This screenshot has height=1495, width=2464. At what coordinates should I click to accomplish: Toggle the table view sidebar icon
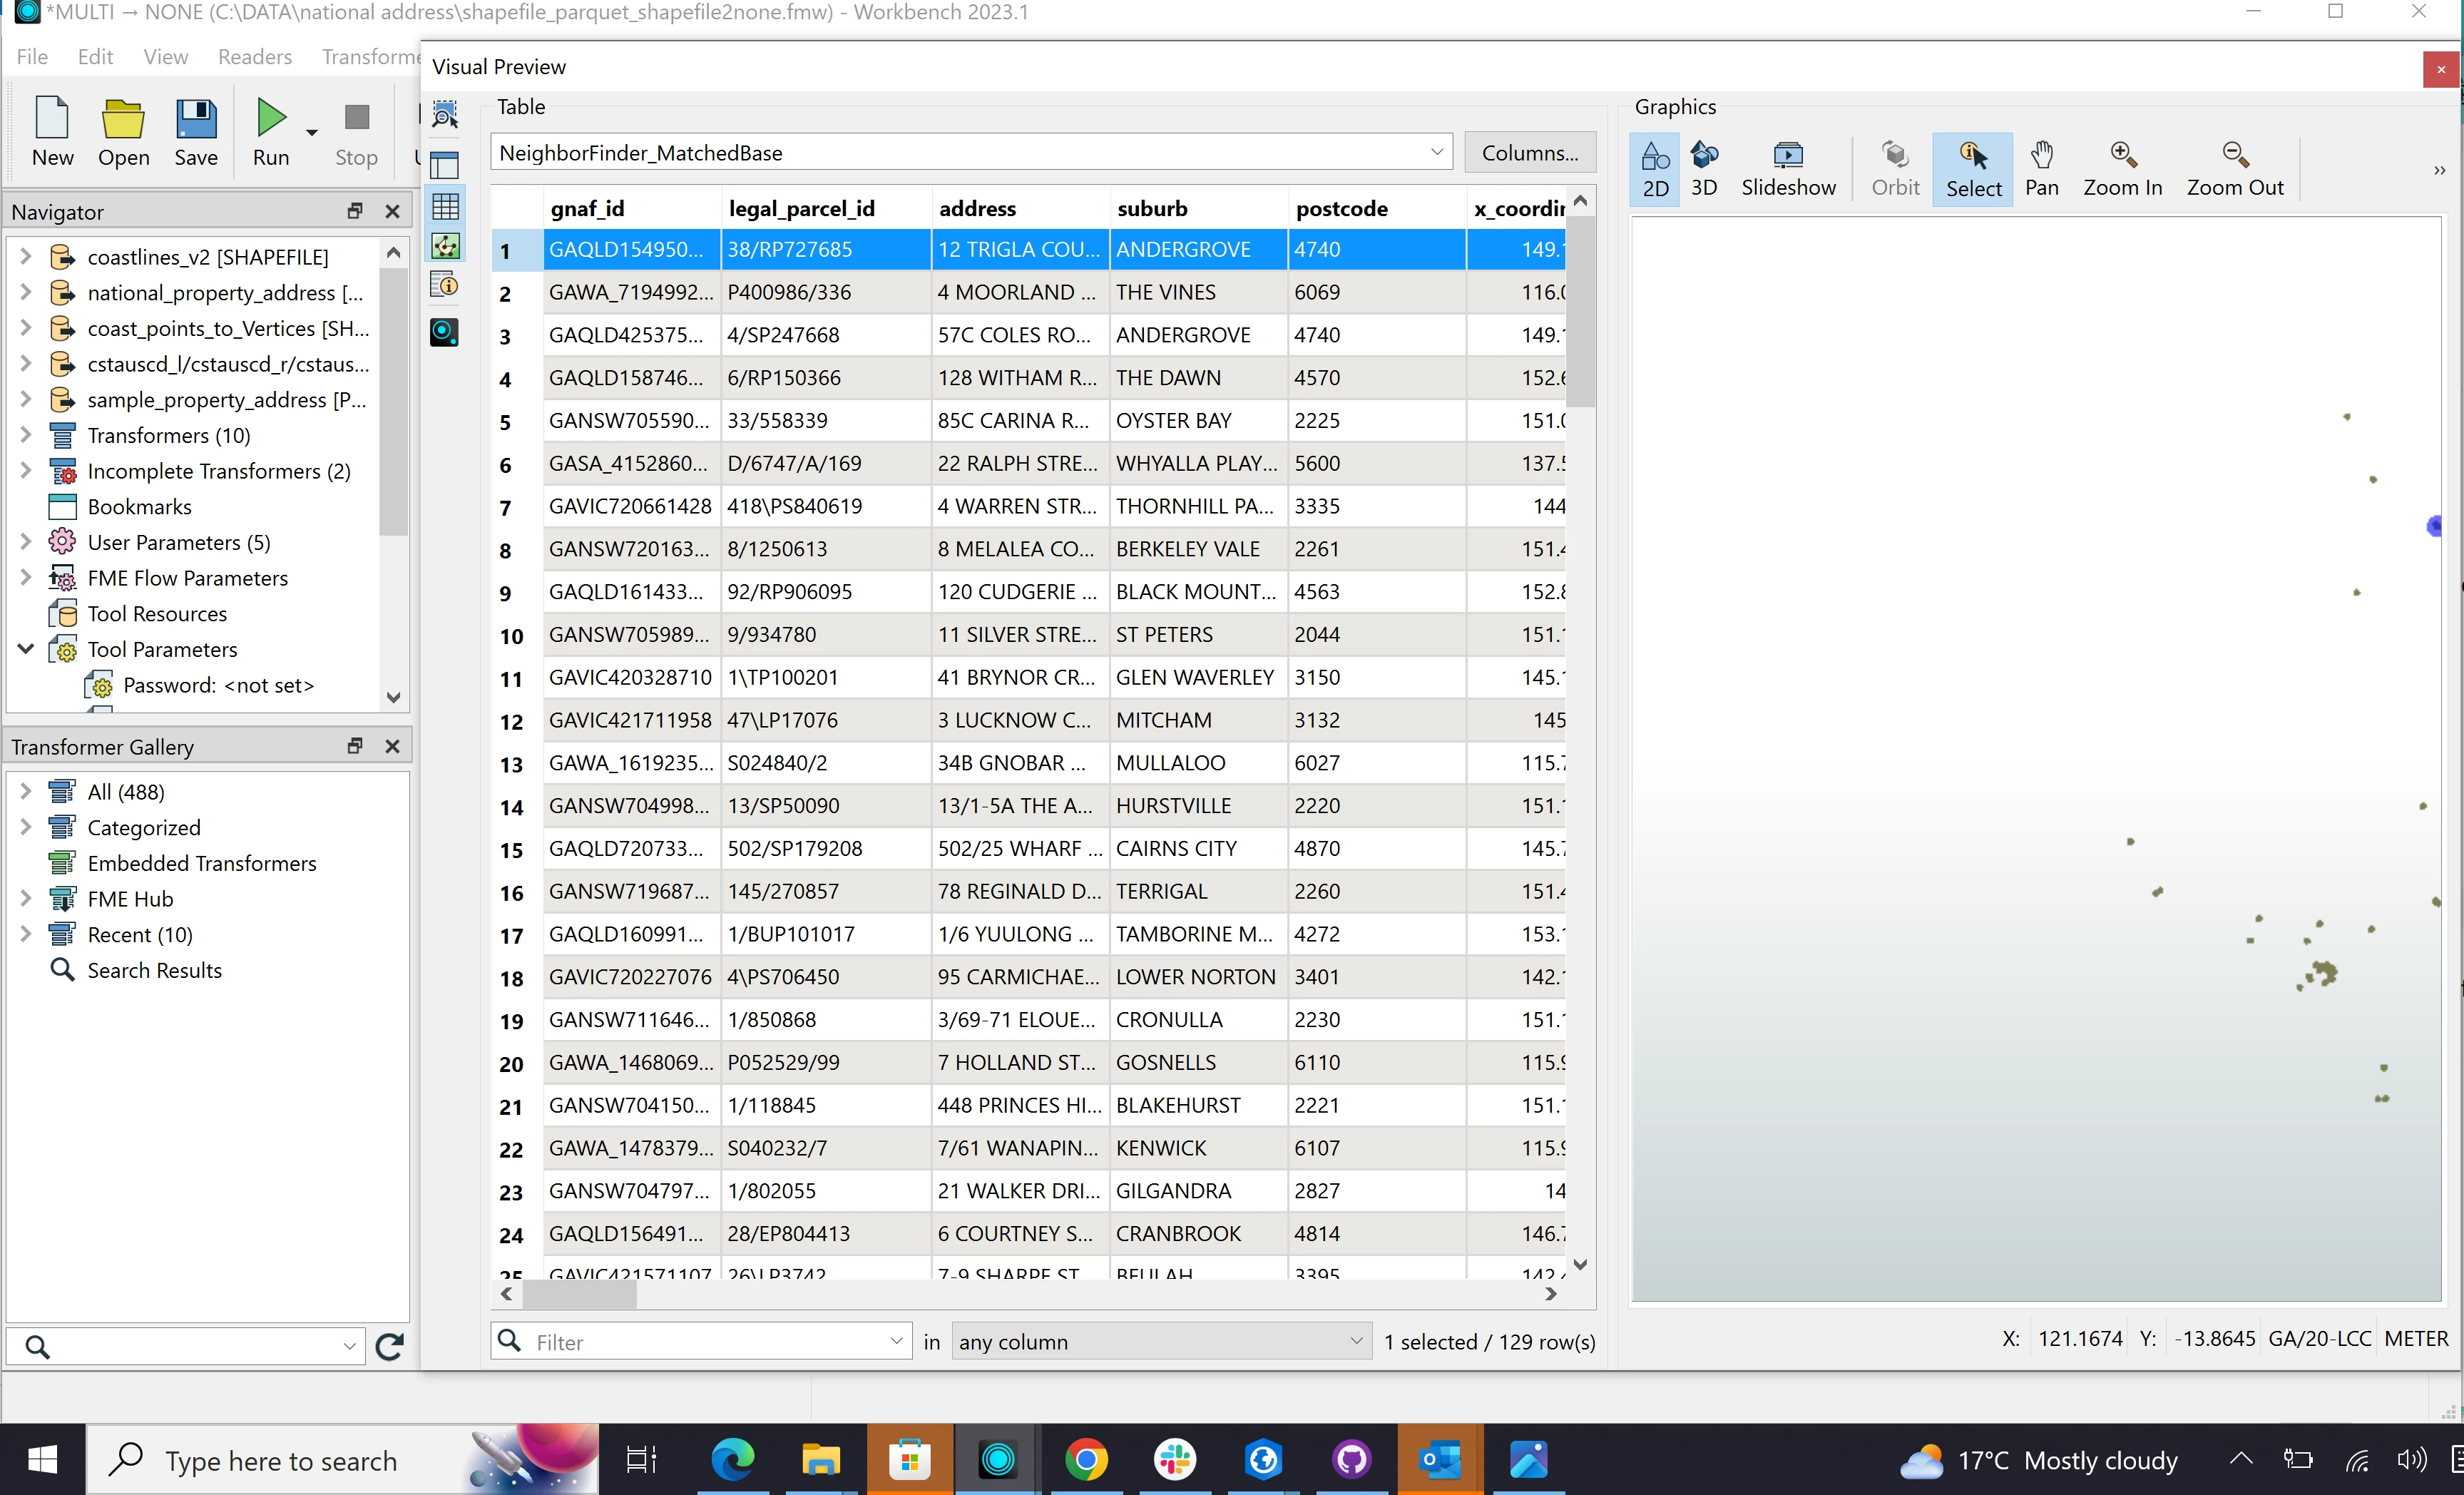coord(445,207)
